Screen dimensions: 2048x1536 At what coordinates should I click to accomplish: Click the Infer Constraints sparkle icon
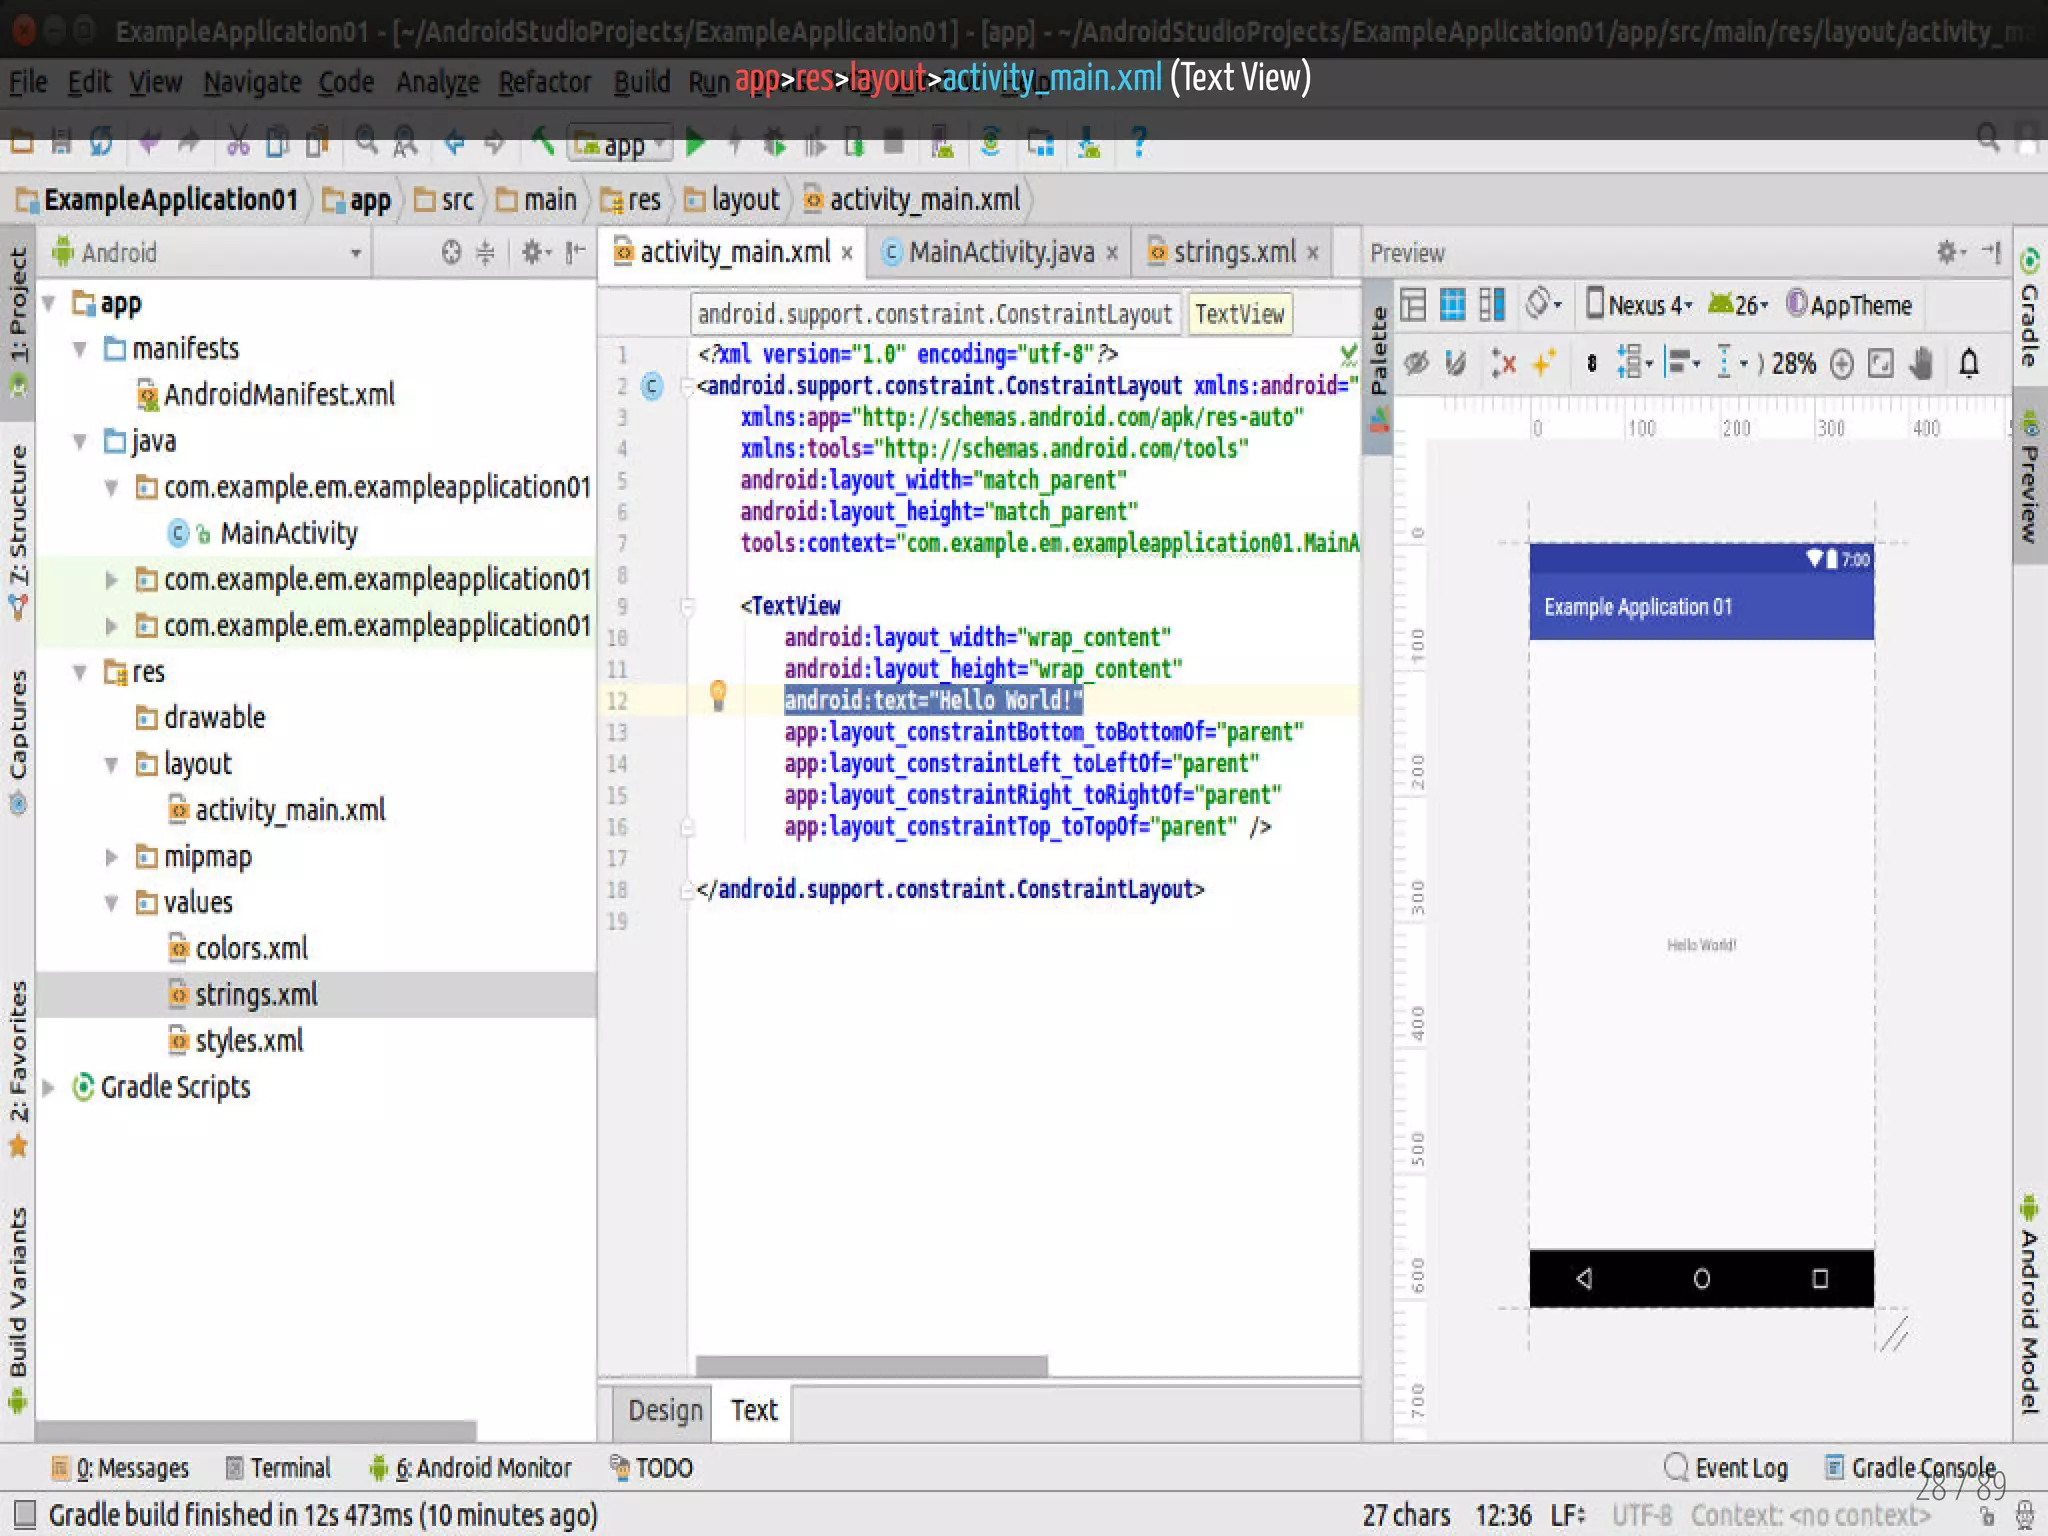coord(1544,363)
